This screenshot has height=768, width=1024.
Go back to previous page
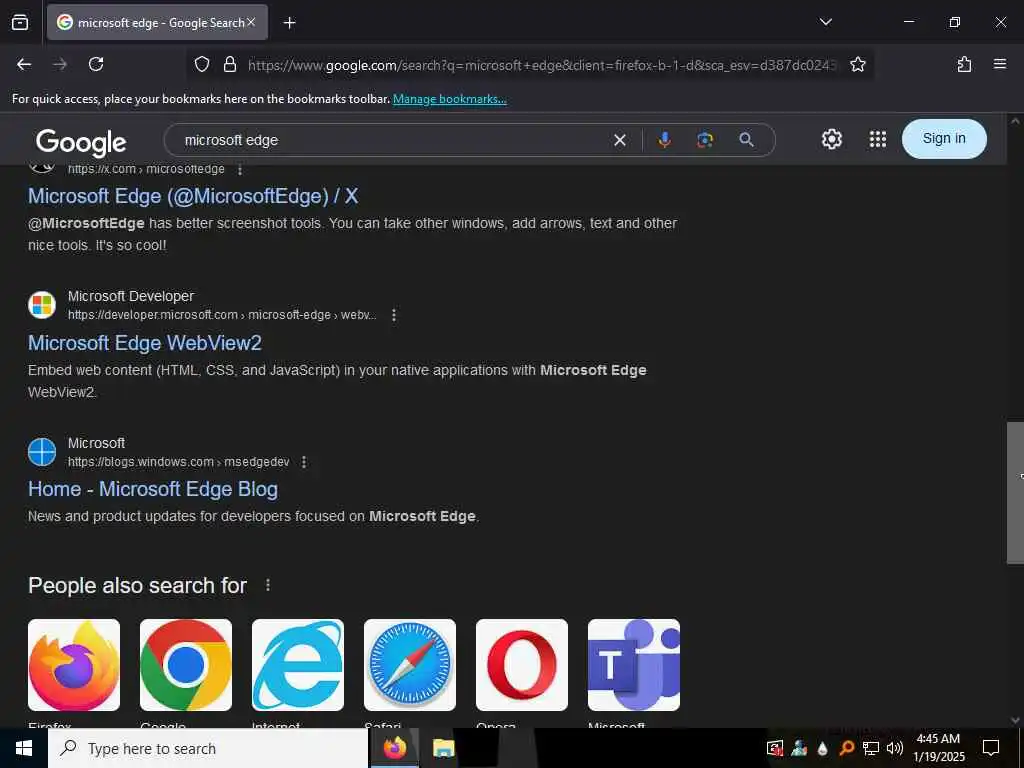pos(24,64)
